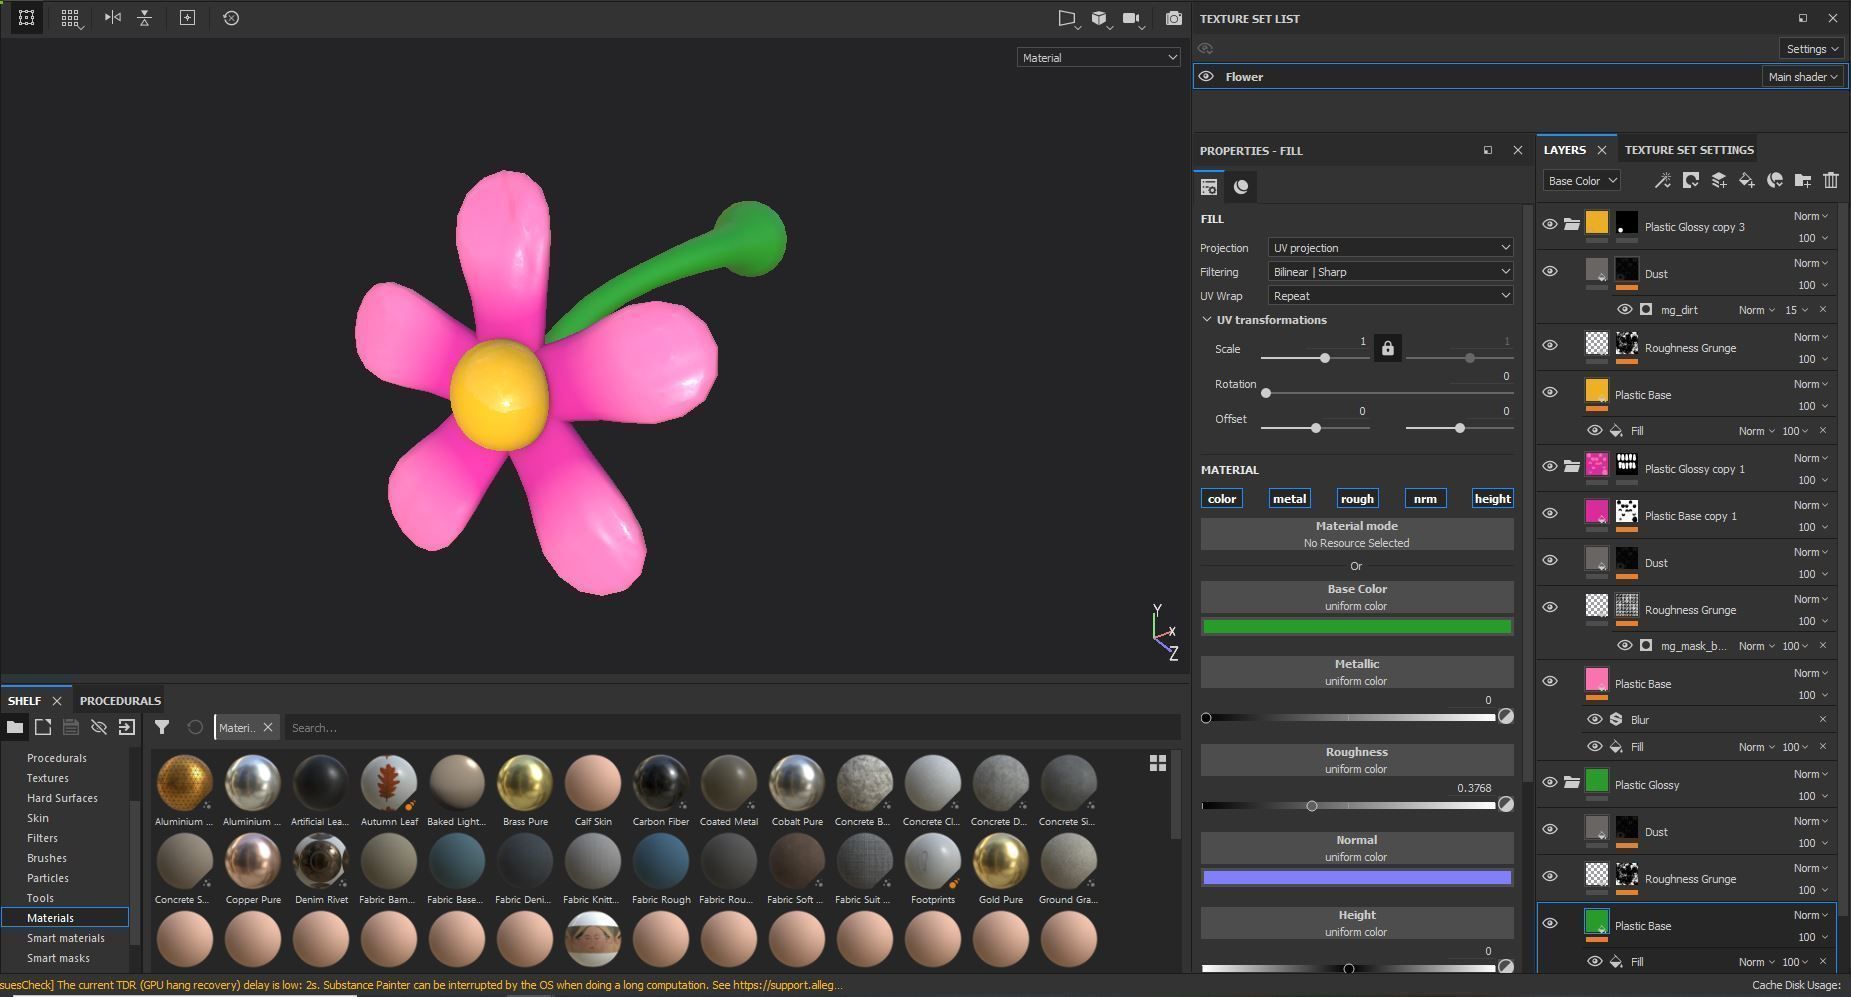Image resolution: width=1851 pixels, height=997 pixels.
Task: Open the Base Color channel dropdown in Layers
Action: tap(1582, 181)
